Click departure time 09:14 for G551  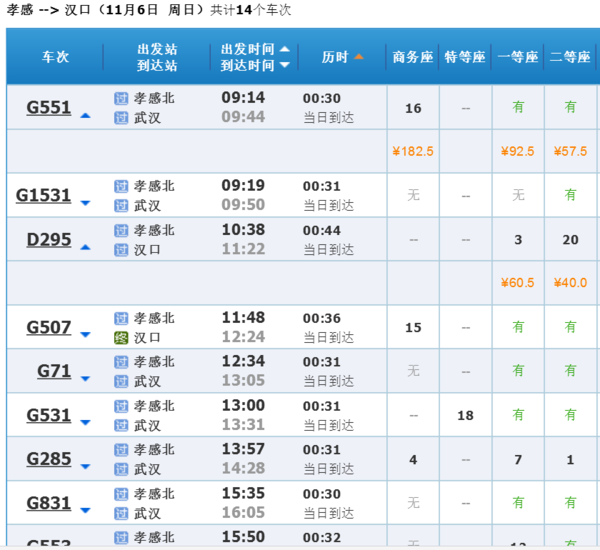243,98
